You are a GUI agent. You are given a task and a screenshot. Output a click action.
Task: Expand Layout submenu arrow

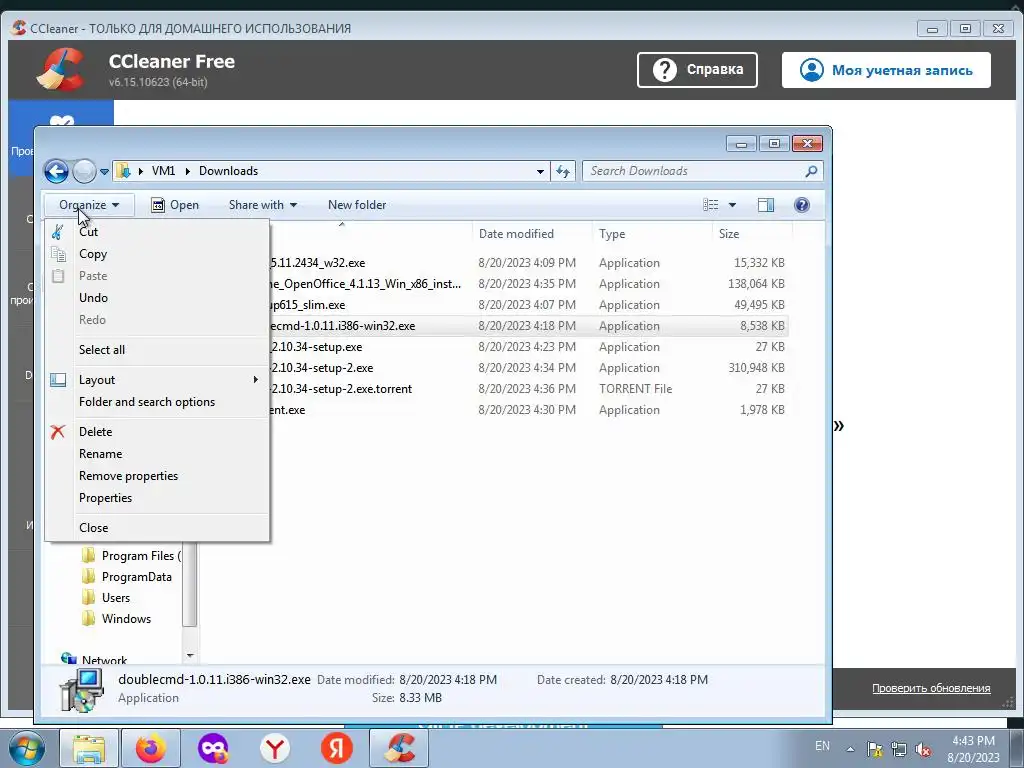pyautogui.click(x=256, y=379)
